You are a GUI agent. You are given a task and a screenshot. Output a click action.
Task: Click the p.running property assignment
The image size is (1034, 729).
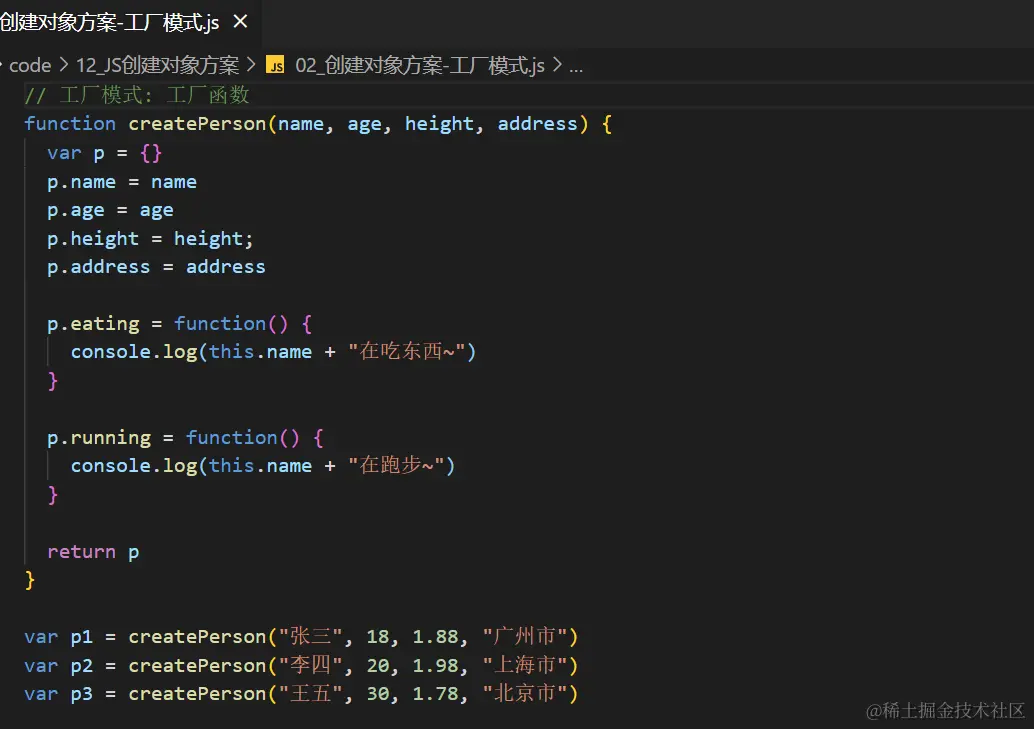tap(99, 438)
